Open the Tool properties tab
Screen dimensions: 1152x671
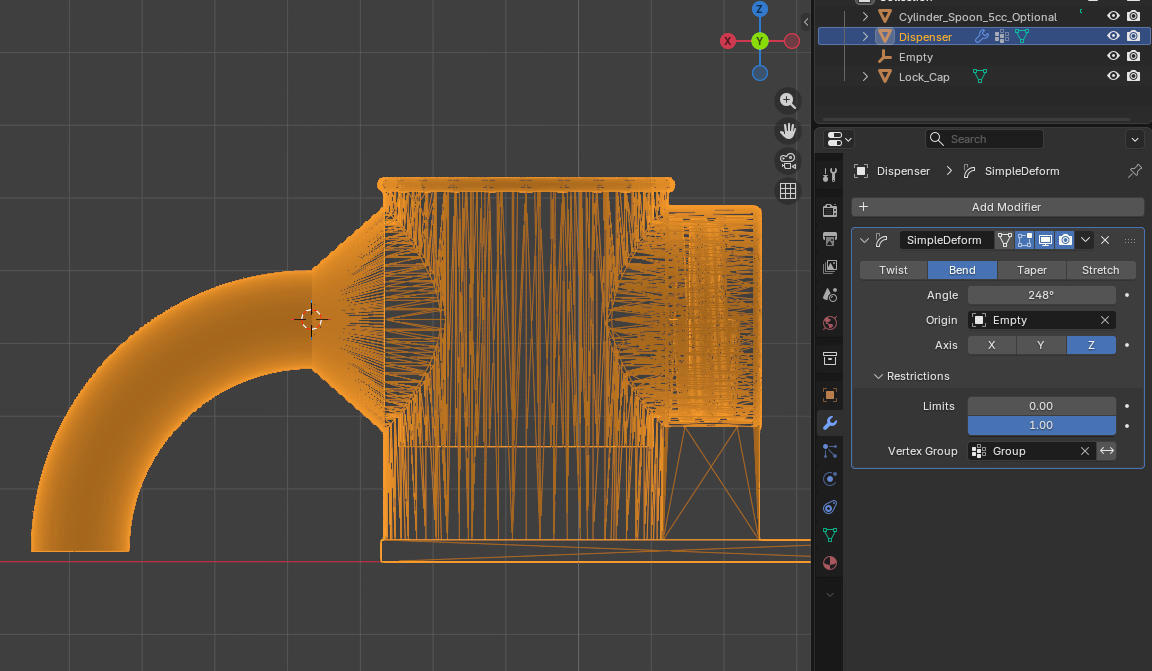tap(829, 175)
